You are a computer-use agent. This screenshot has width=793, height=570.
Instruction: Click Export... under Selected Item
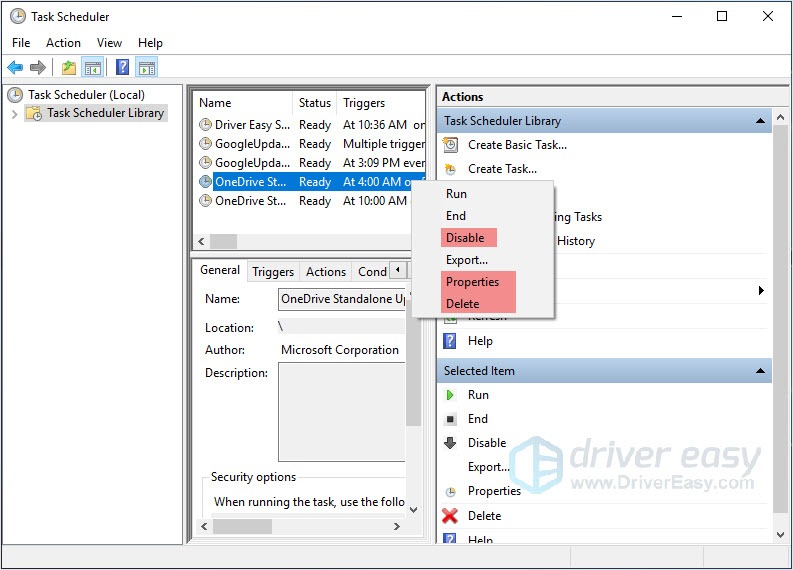tap(489, 467)
